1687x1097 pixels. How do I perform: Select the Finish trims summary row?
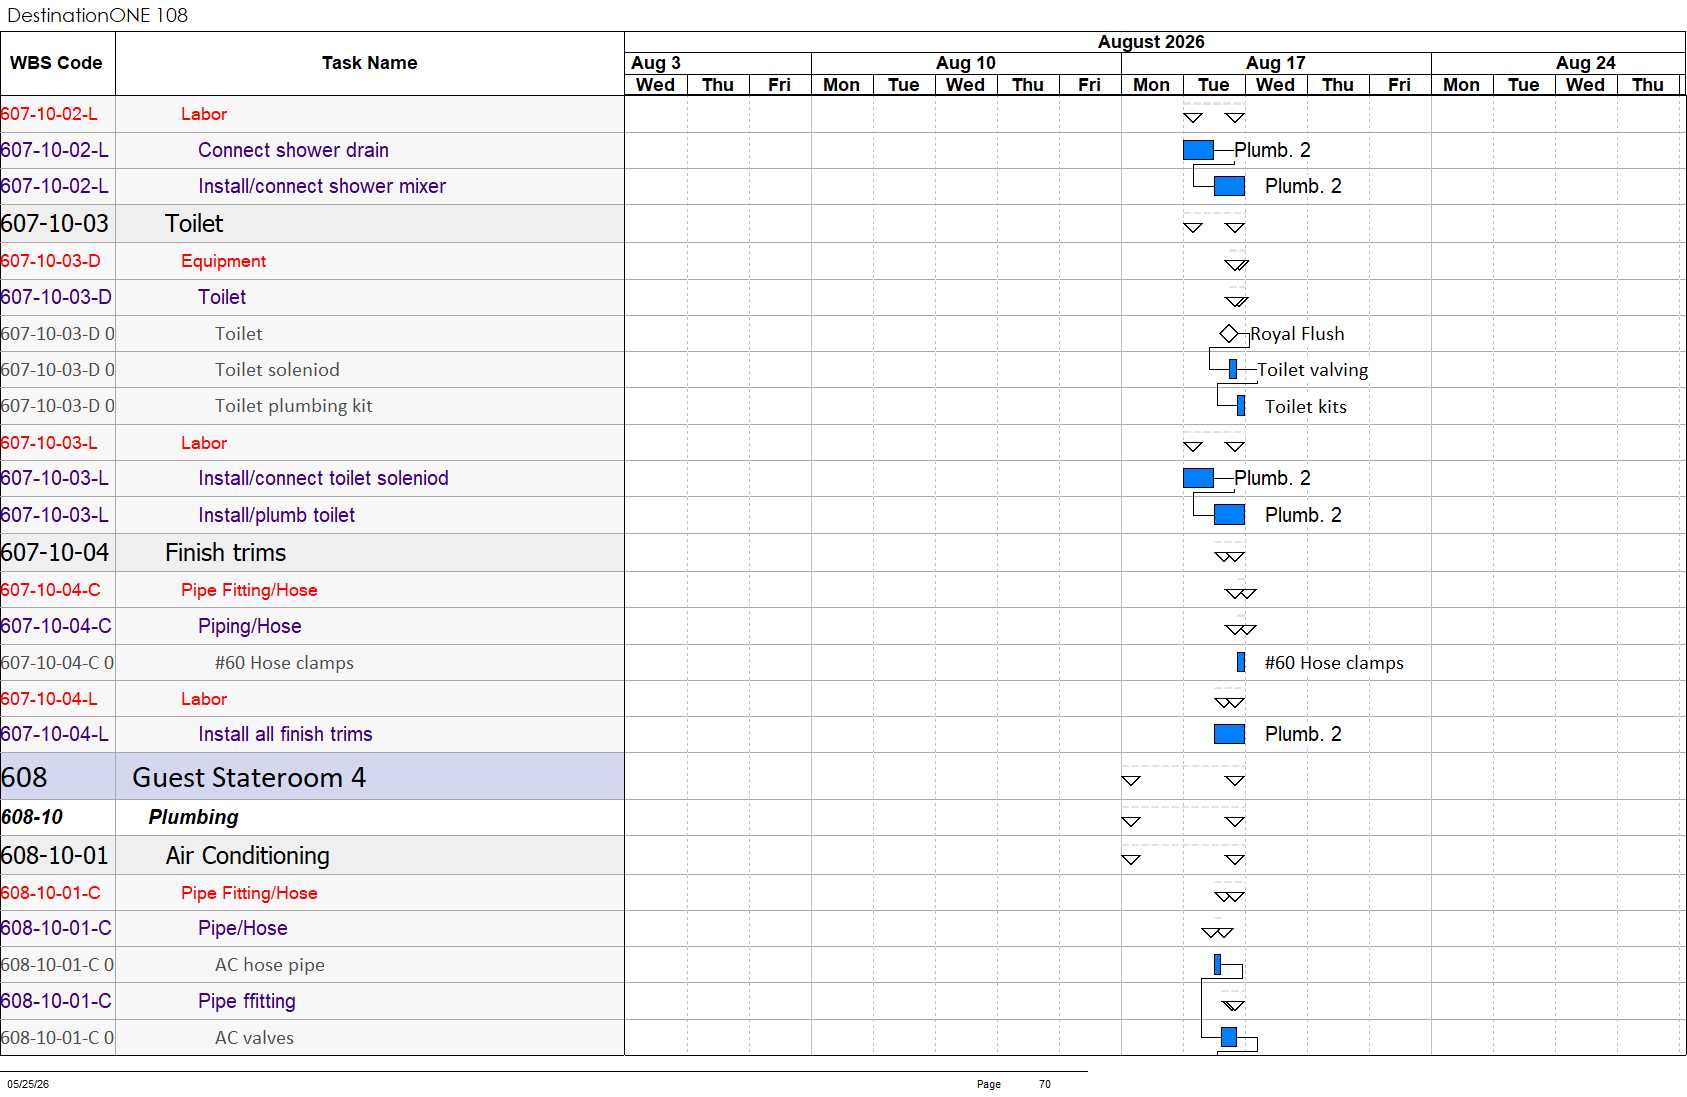click(x=312, y=553)
